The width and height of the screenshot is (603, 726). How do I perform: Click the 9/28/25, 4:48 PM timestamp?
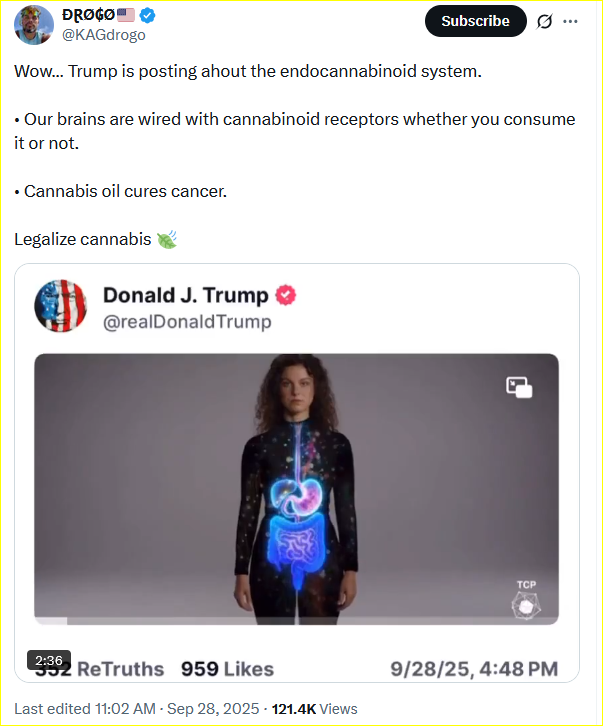[x=475, y=669]
